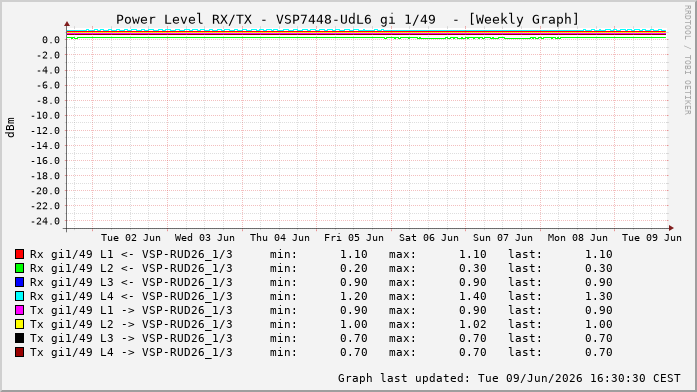Screen dimensions: 697x392
Task: Click the green Rx L2 legend swatch
Action: (x=20, y=268)
